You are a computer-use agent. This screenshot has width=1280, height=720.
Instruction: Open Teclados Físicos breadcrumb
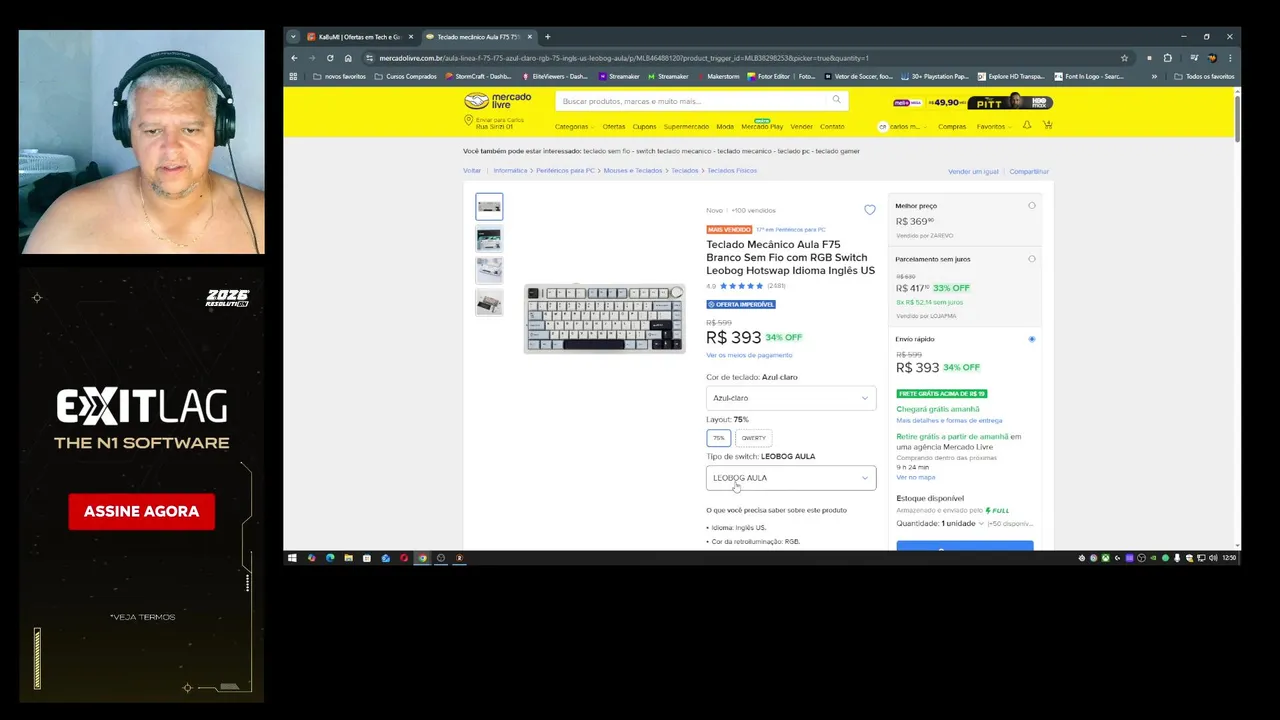(732, 171)
